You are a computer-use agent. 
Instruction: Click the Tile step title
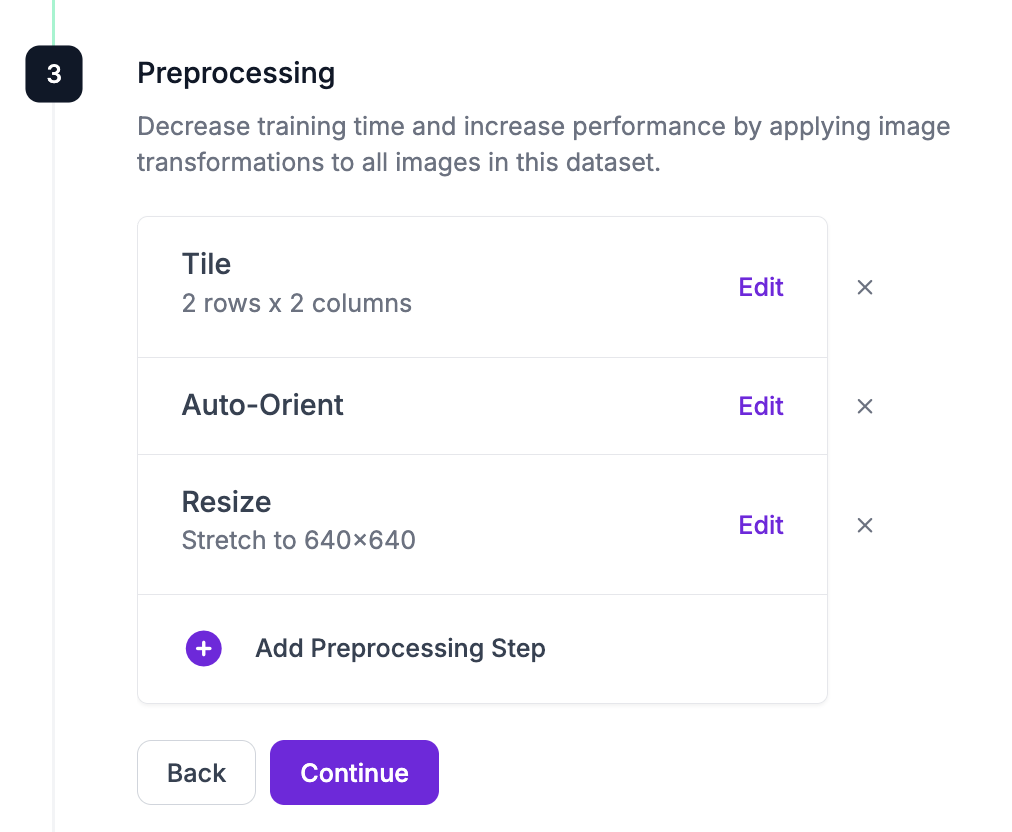pyautogui.click(x=207, y=264)
